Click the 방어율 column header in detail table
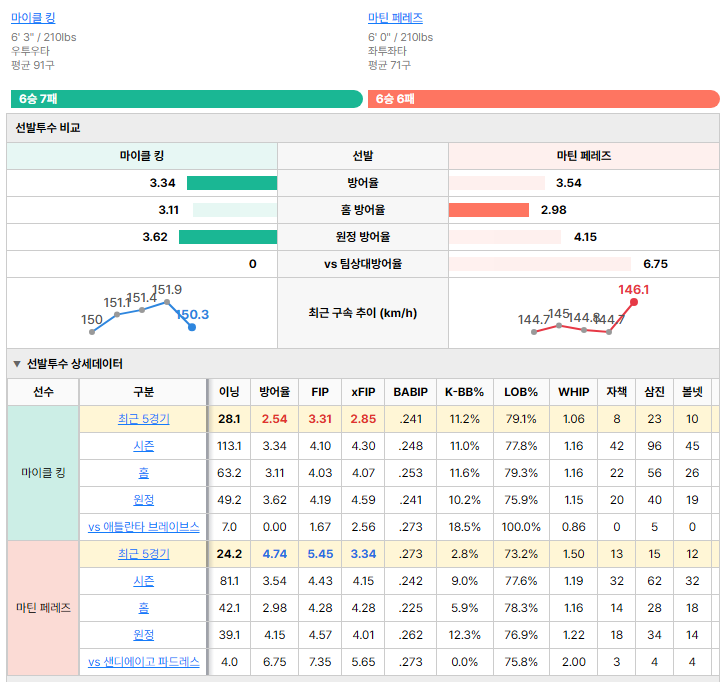Screen dimensions: 726x682 pyautogui.click(x=275, y=392)
